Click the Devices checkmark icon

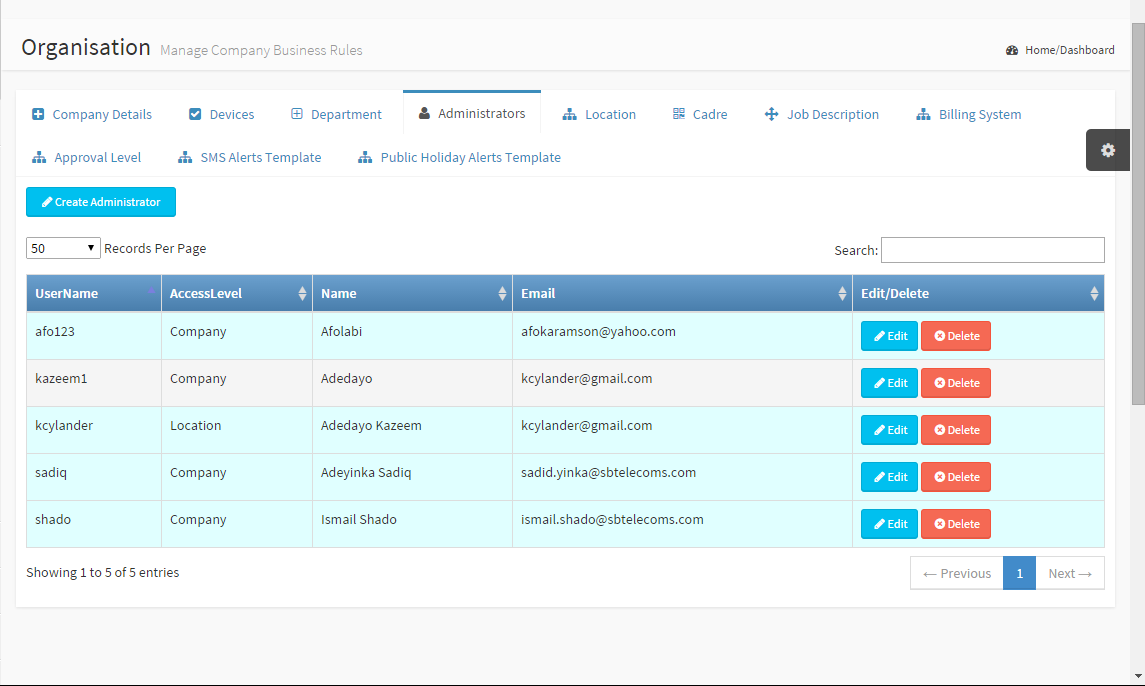[195, 114]
